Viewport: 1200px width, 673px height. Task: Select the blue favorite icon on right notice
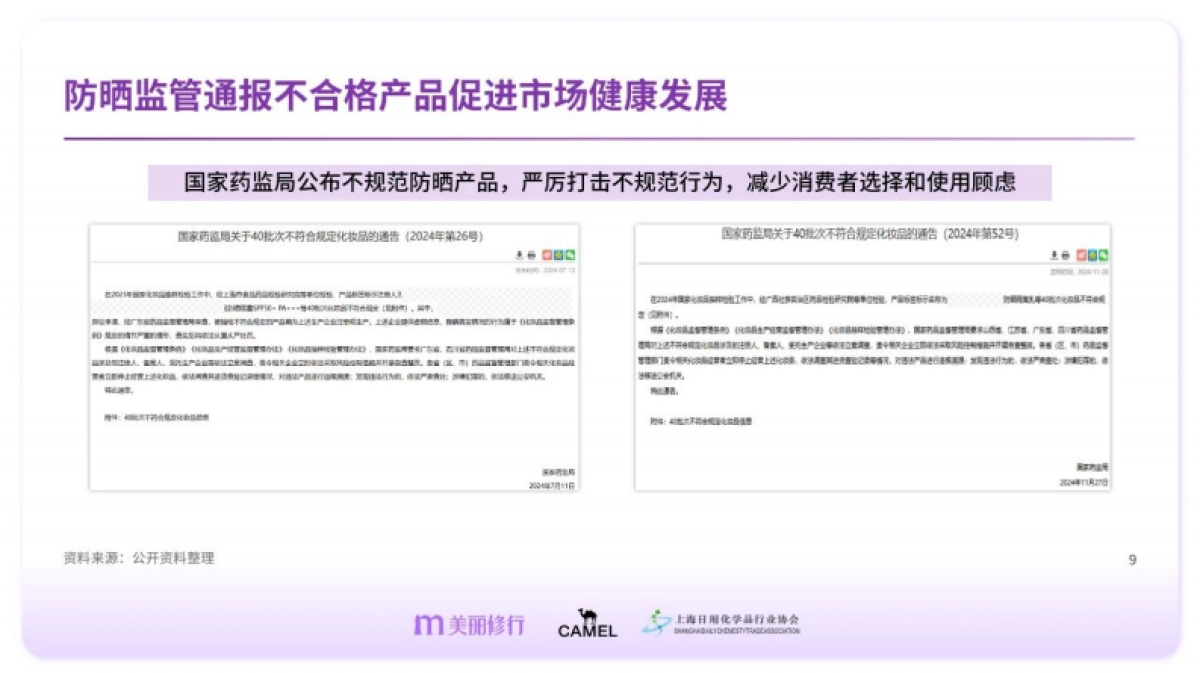click(1092, 254)
